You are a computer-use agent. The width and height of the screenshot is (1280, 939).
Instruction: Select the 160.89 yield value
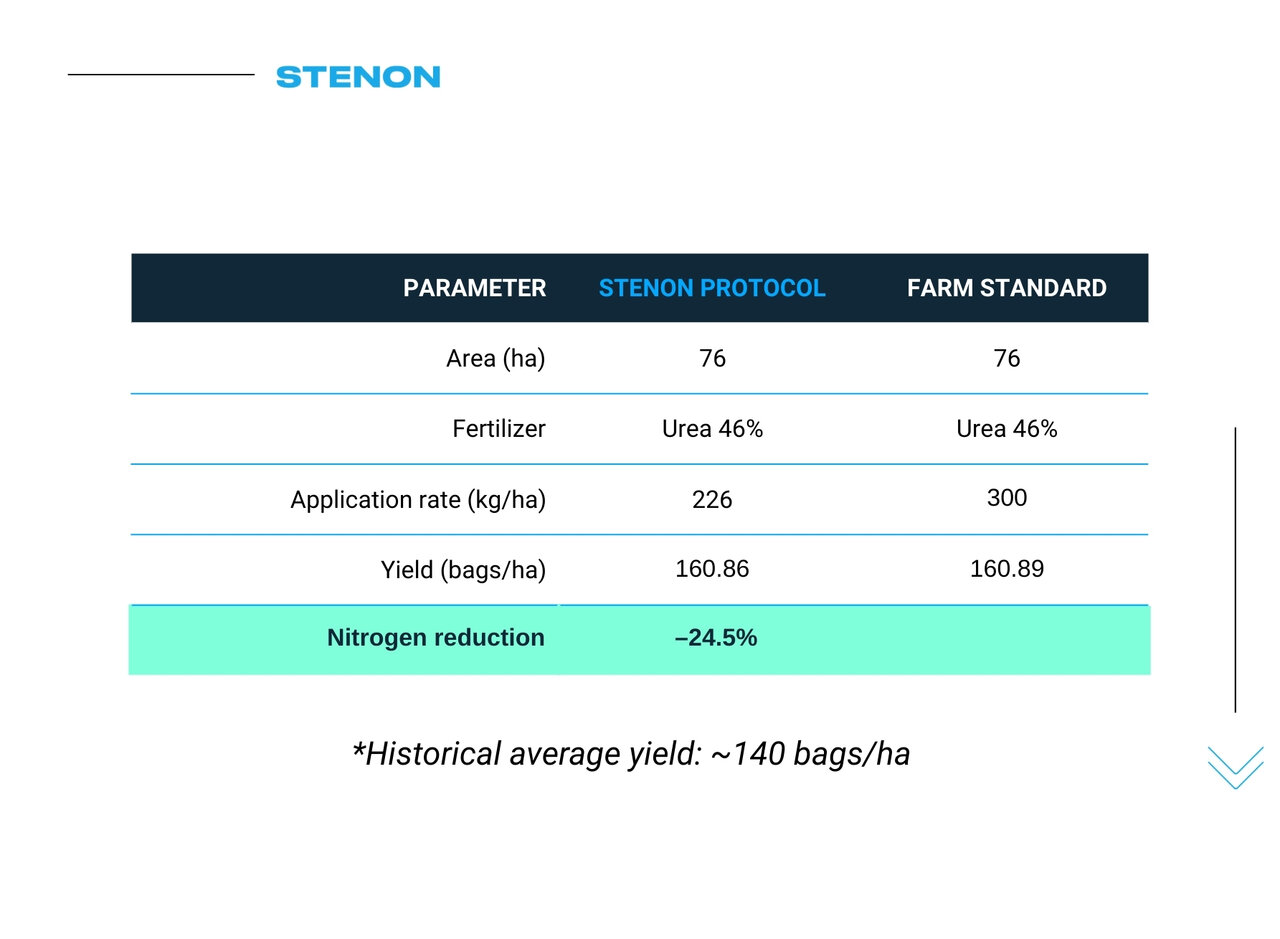pos(1006,569)
